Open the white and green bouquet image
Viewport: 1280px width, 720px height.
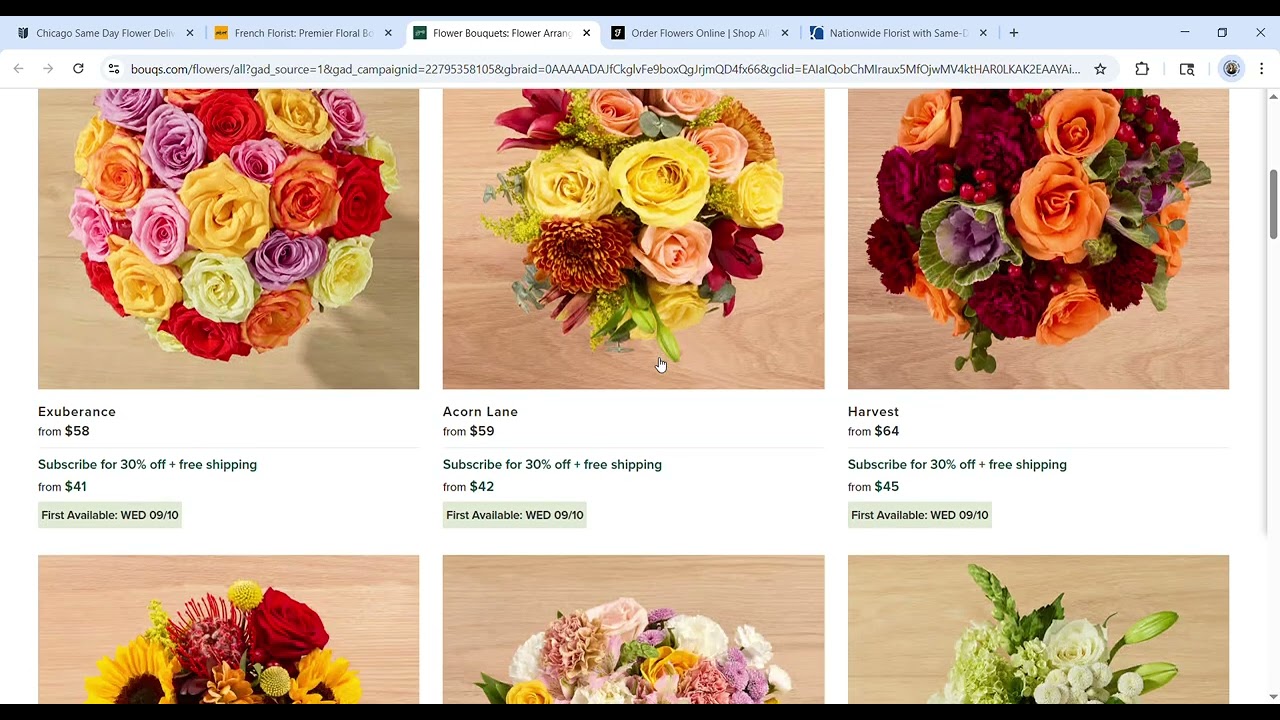tap(1038, 629)
